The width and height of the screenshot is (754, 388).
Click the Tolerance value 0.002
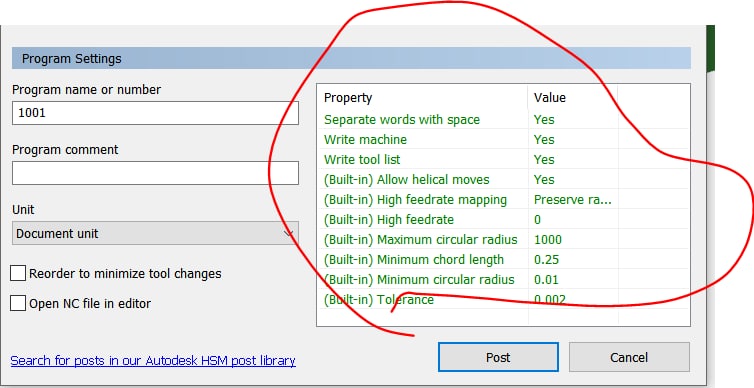click(x=550, y=300)
